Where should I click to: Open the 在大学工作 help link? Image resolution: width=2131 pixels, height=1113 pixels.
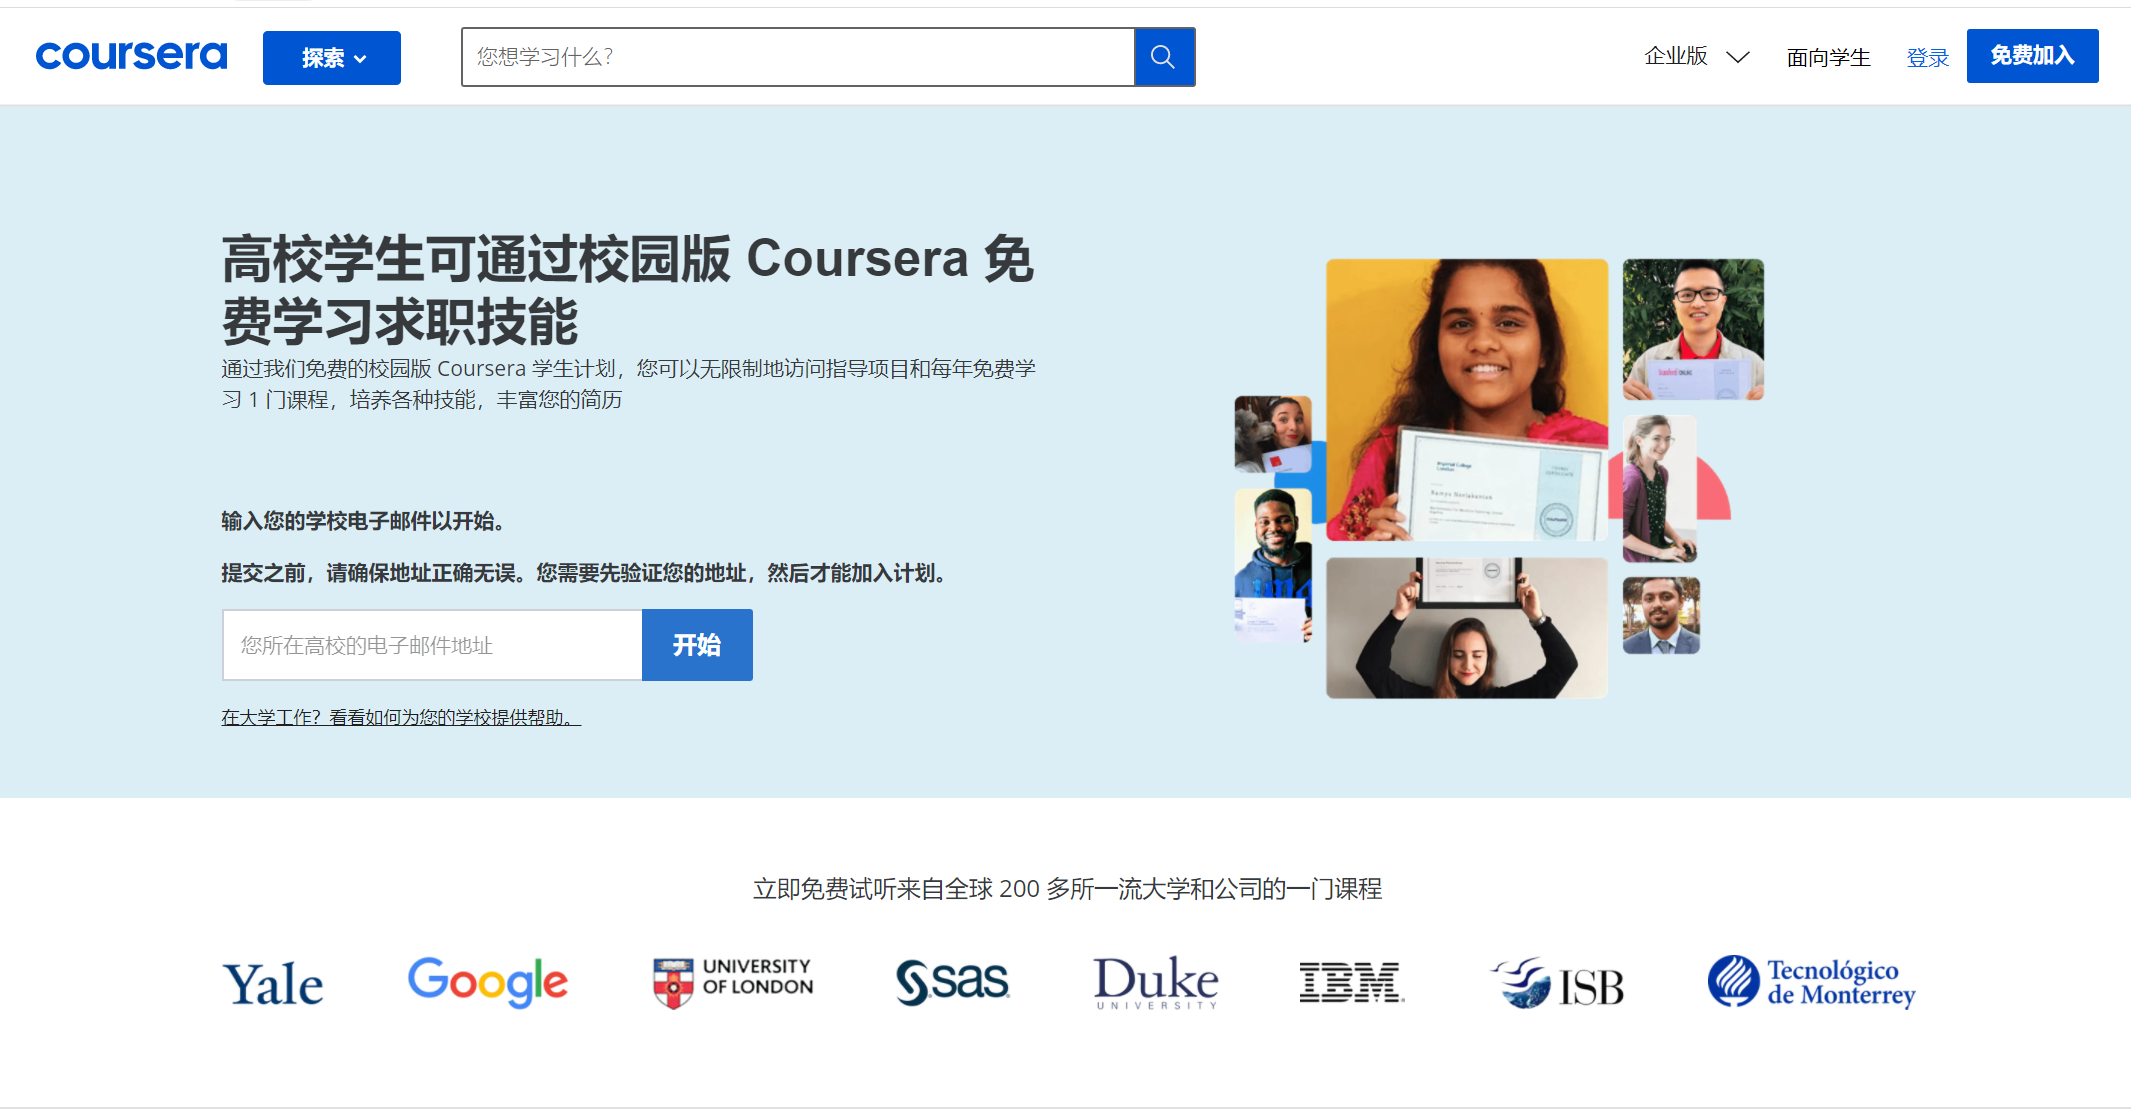pyautogui.click(x=400, y=717)
